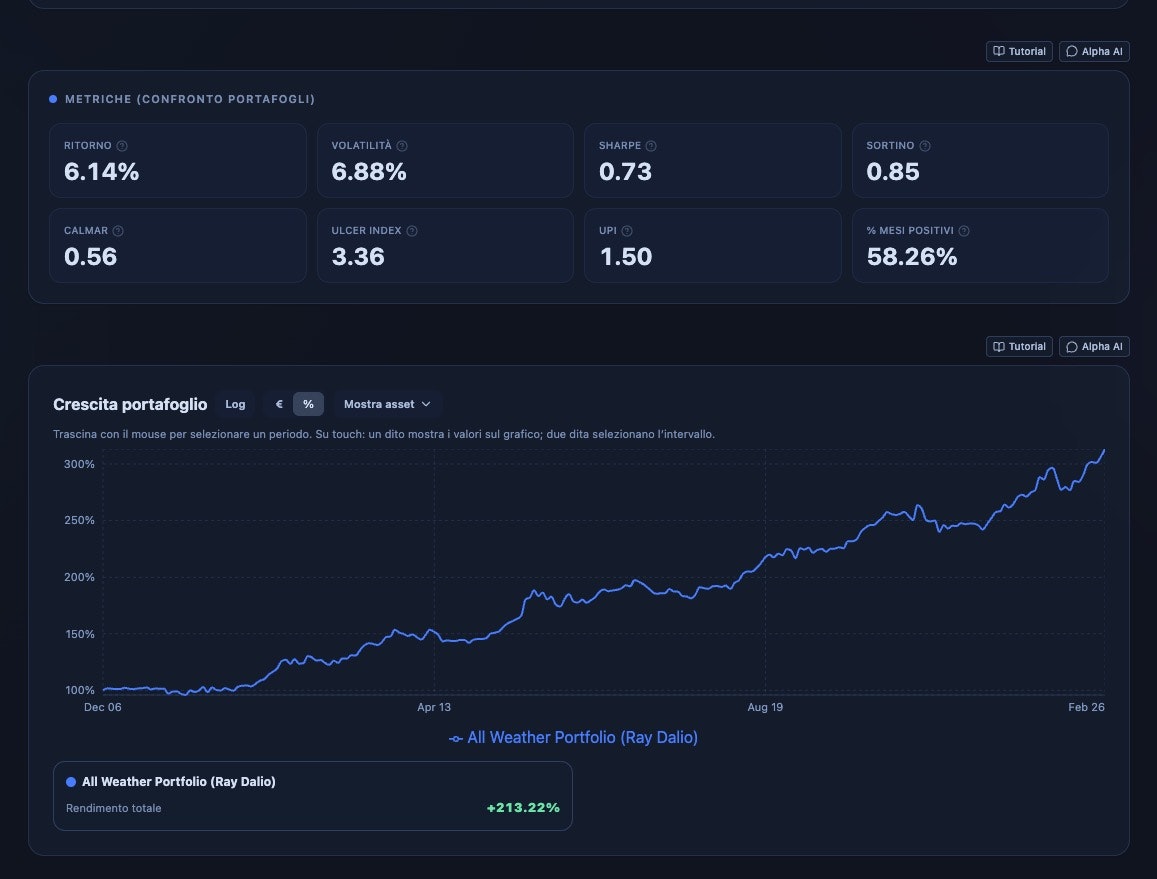Screen dimensions: 1157x879
Task: Expand the Mostra asset dropdown
Action: point(387,404)
